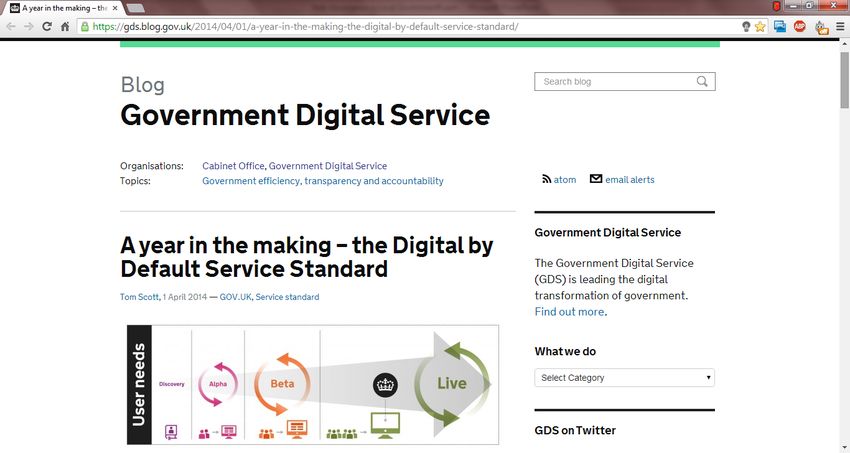Open the cat extension showing 'off'

822,27
